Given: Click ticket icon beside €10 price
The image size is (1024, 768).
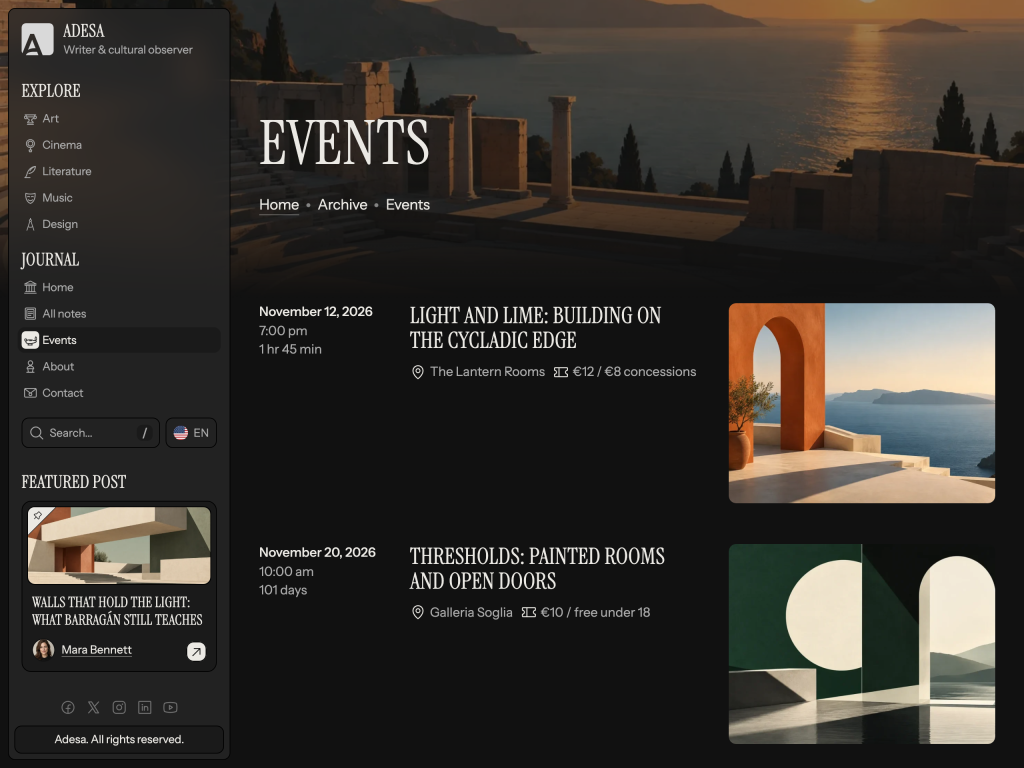Looking at the screenshot, I should point(528,613).
